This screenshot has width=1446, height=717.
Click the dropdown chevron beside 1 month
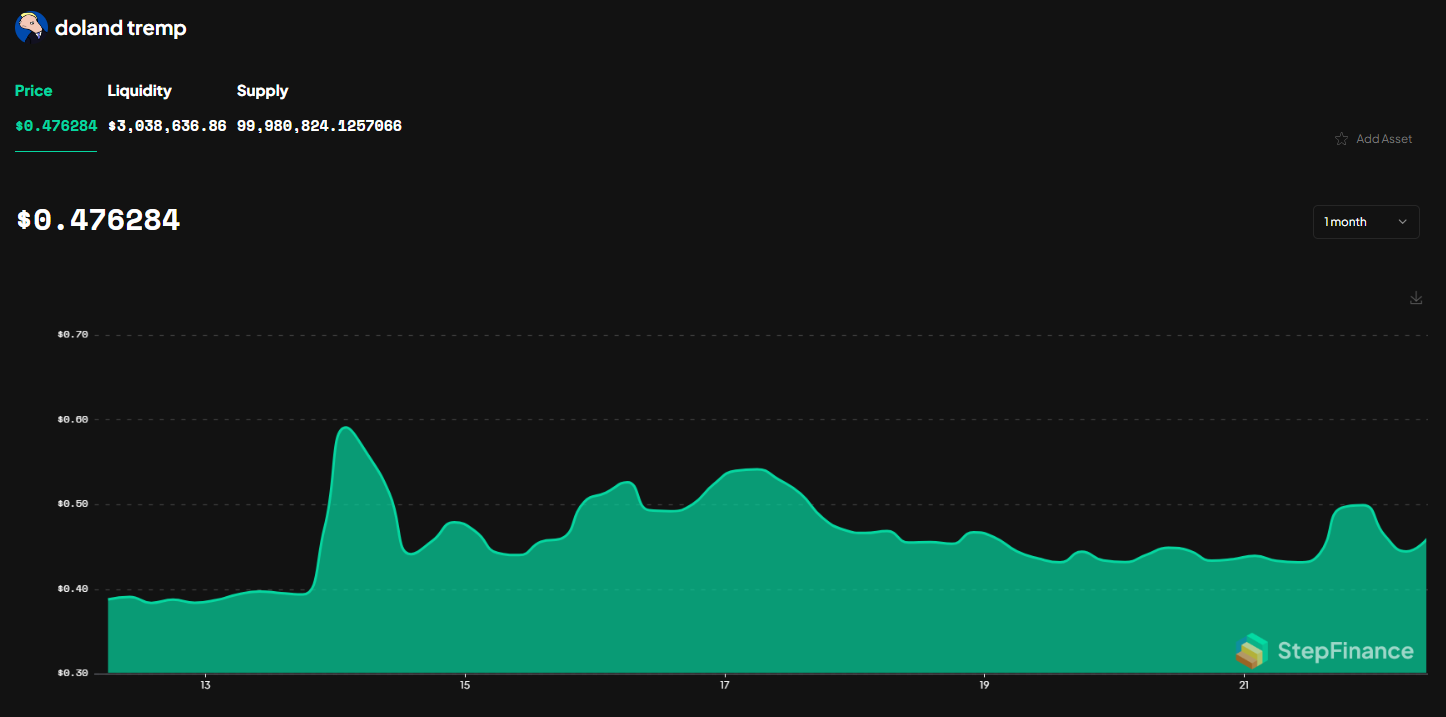tap(1404, 221)
